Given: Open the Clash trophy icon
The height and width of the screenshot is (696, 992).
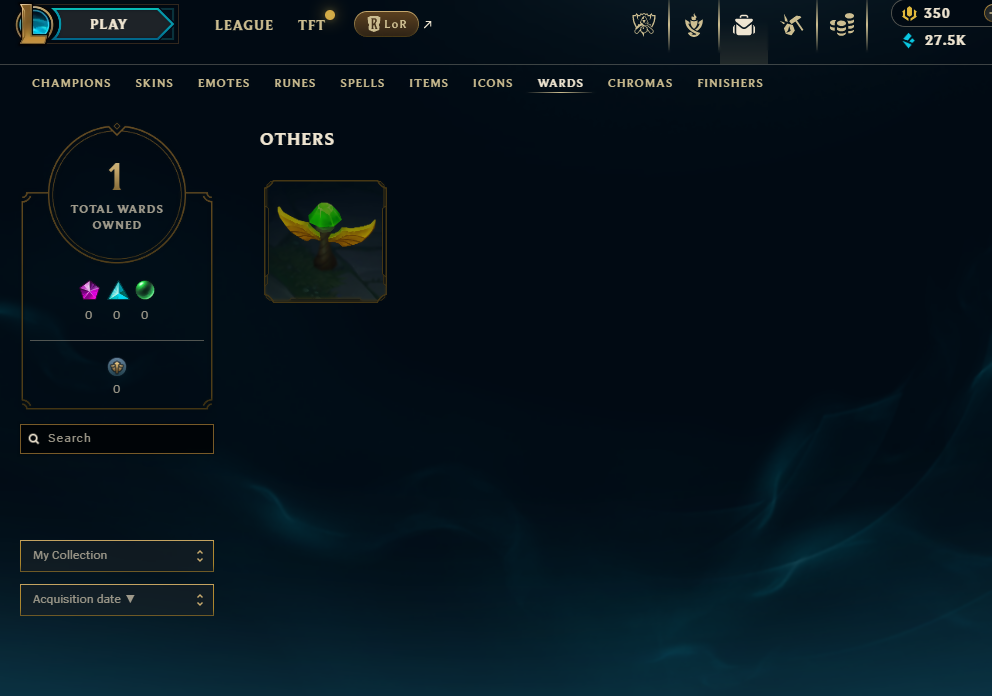Looking at the screenshot, I should [643, 25].
